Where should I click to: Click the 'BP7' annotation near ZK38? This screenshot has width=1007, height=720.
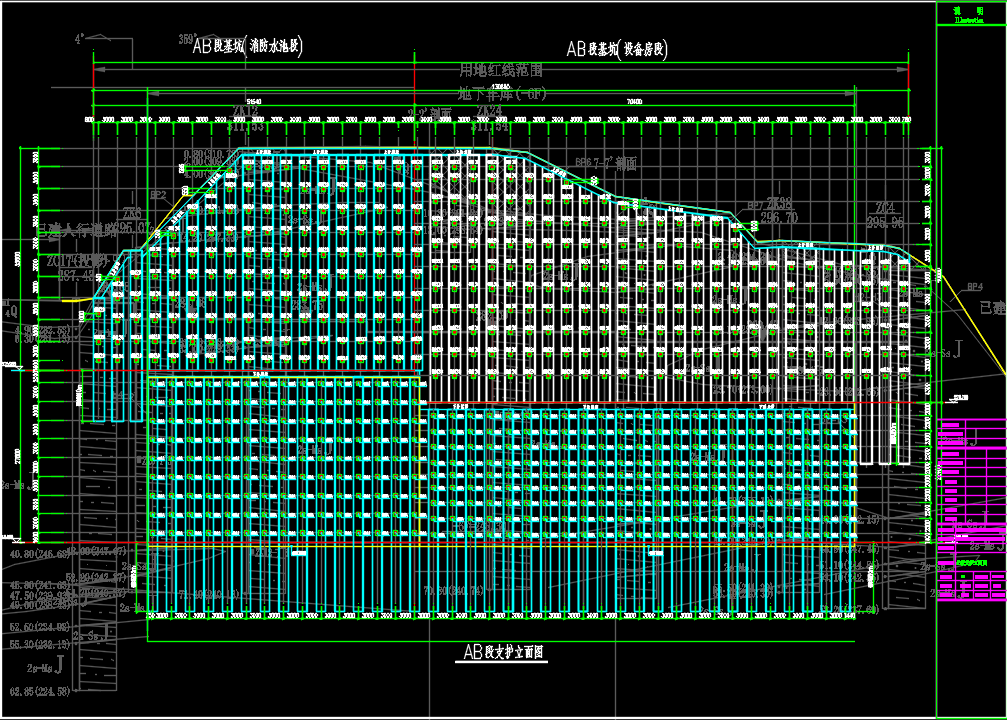tap(755, 206)
